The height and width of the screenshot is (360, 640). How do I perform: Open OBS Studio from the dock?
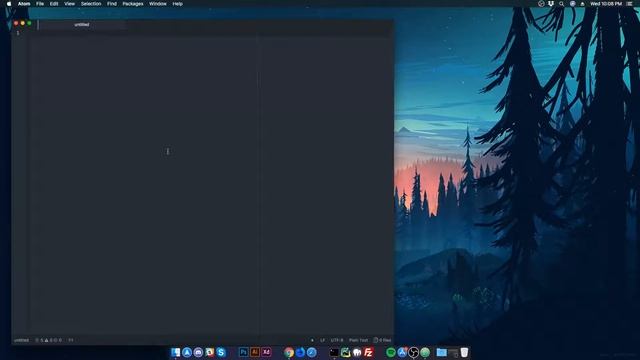pyautogui.click(x=413, y=352)
